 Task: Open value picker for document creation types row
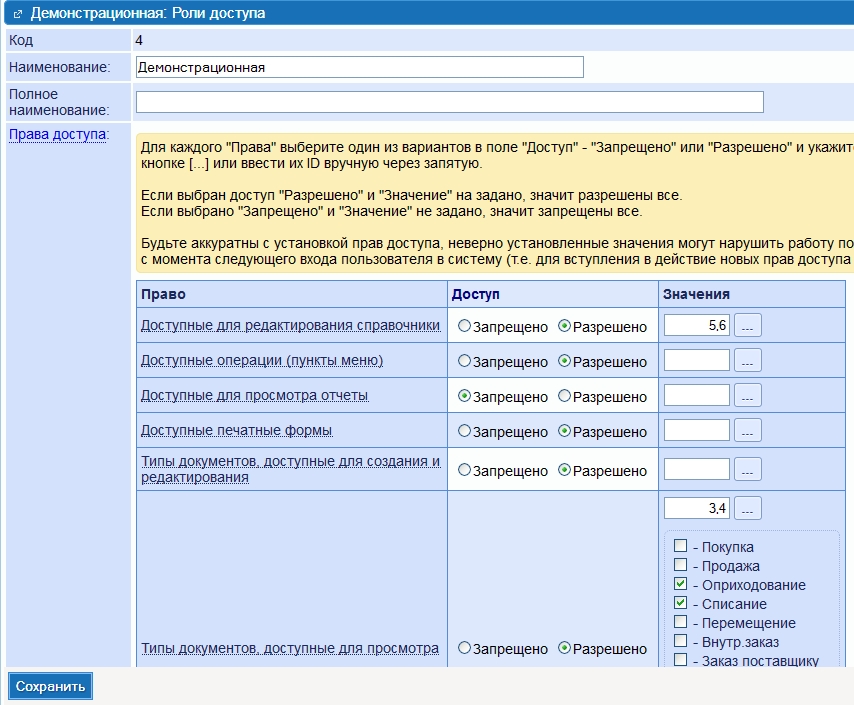[x=747, y=469]
